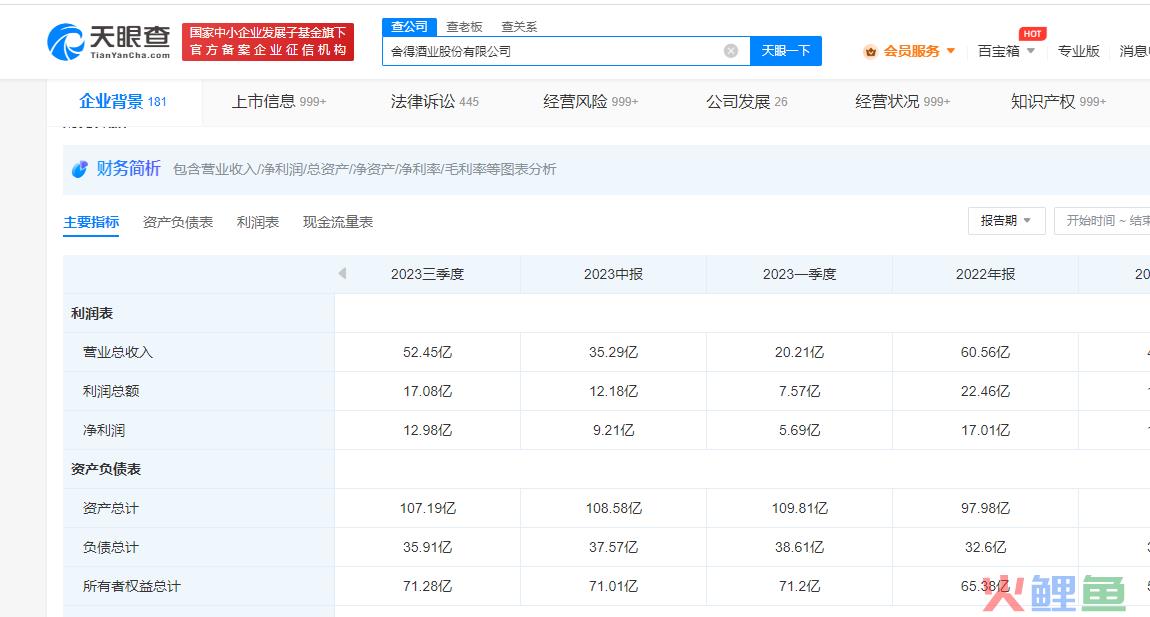Click the 71.28亿 owners' equity cell
Screen dimensions: 1150x617
428,585
